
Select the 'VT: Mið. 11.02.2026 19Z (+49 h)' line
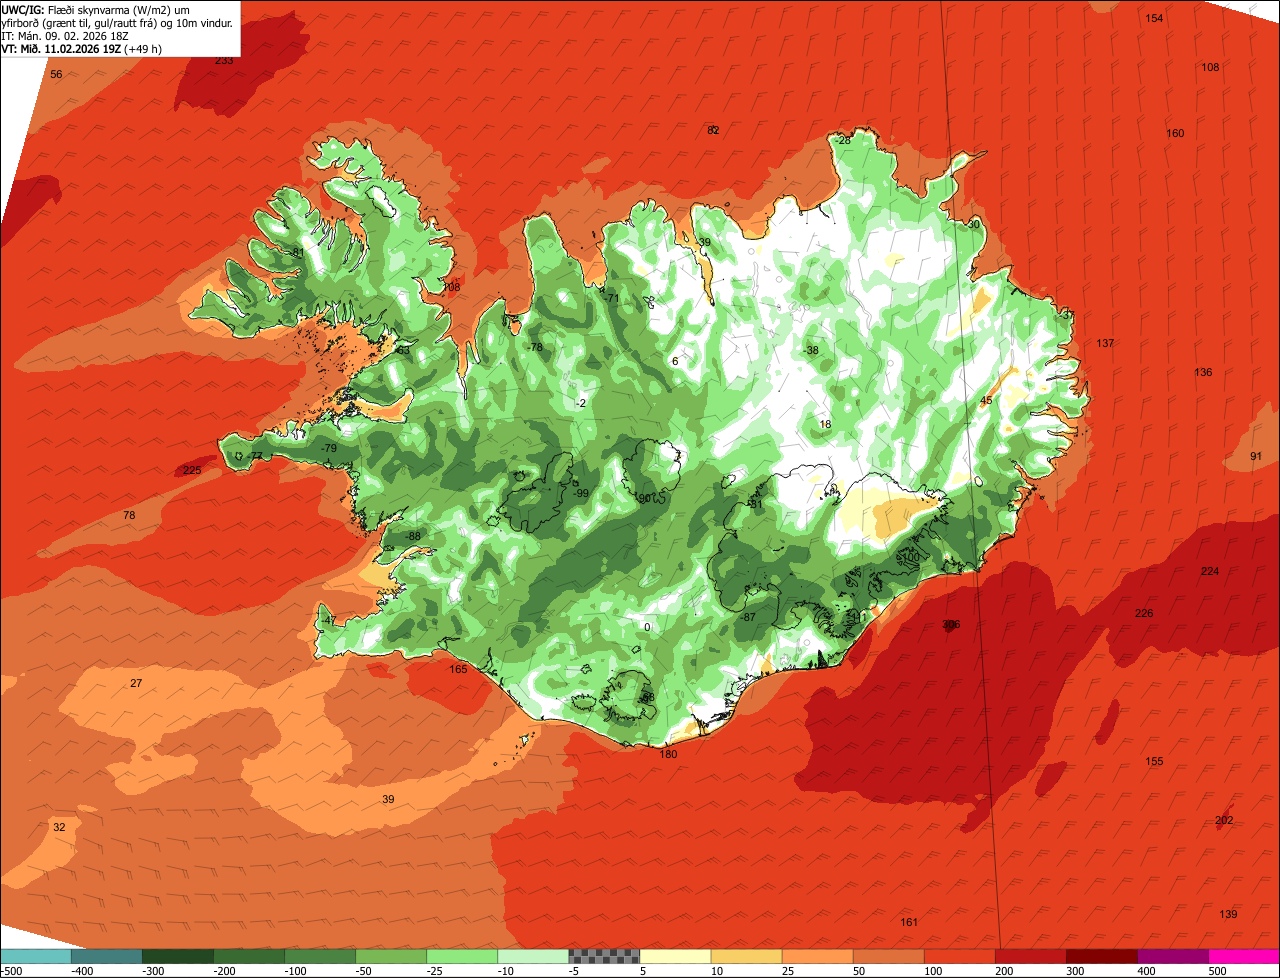coord(82,48)
